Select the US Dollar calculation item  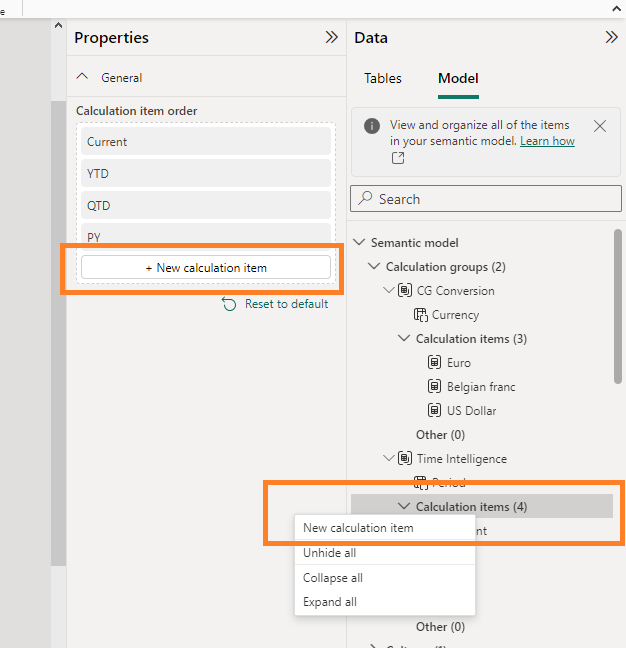click(471, 411)
